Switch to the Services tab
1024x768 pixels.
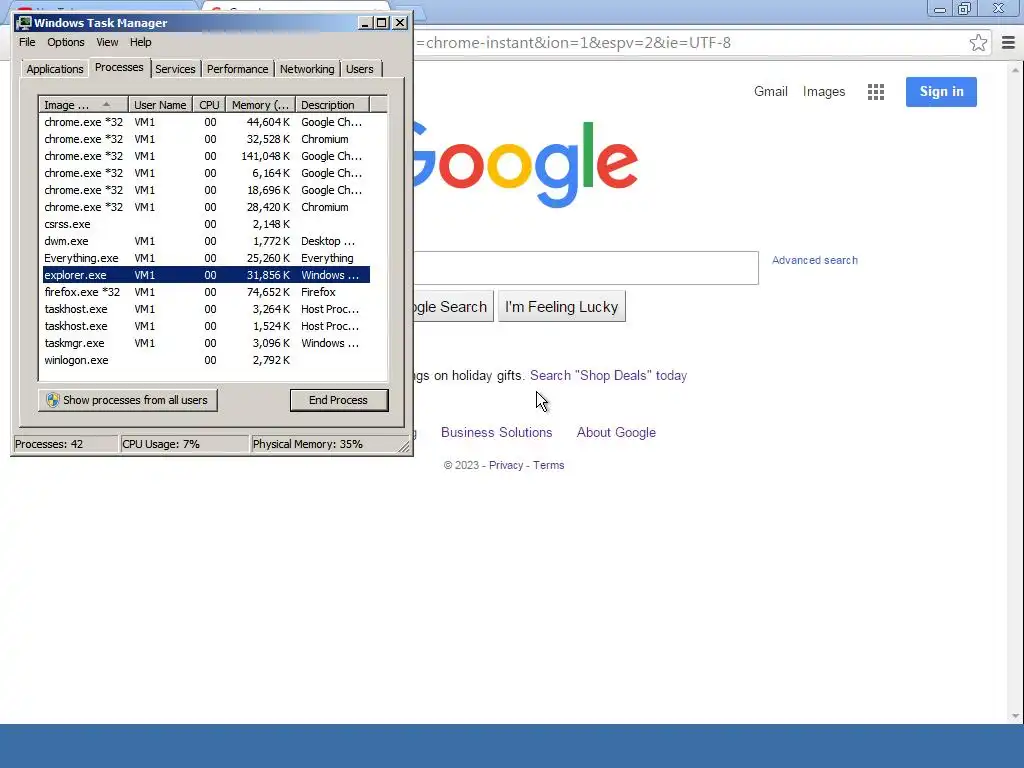coord(175,69)
